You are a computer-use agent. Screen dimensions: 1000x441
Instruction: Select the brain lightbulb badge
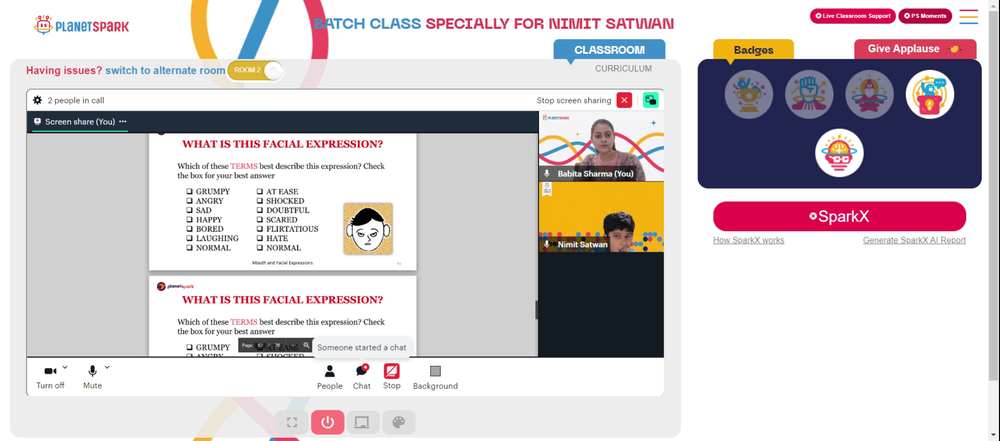(x=839, y=153)
